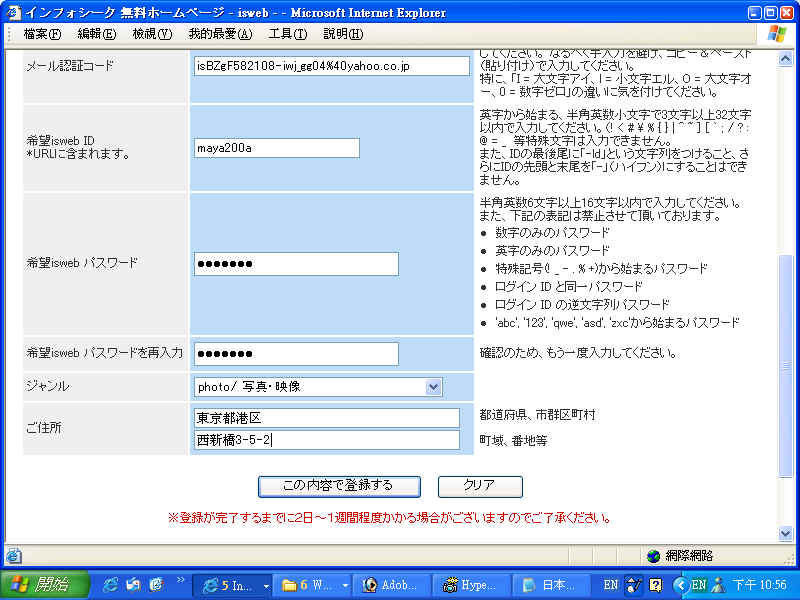Image resolution: width=800 pixels, height=600 pixels.
Task: Click the 確認のため、もう一度入力してください text
Action: [579, 353]
